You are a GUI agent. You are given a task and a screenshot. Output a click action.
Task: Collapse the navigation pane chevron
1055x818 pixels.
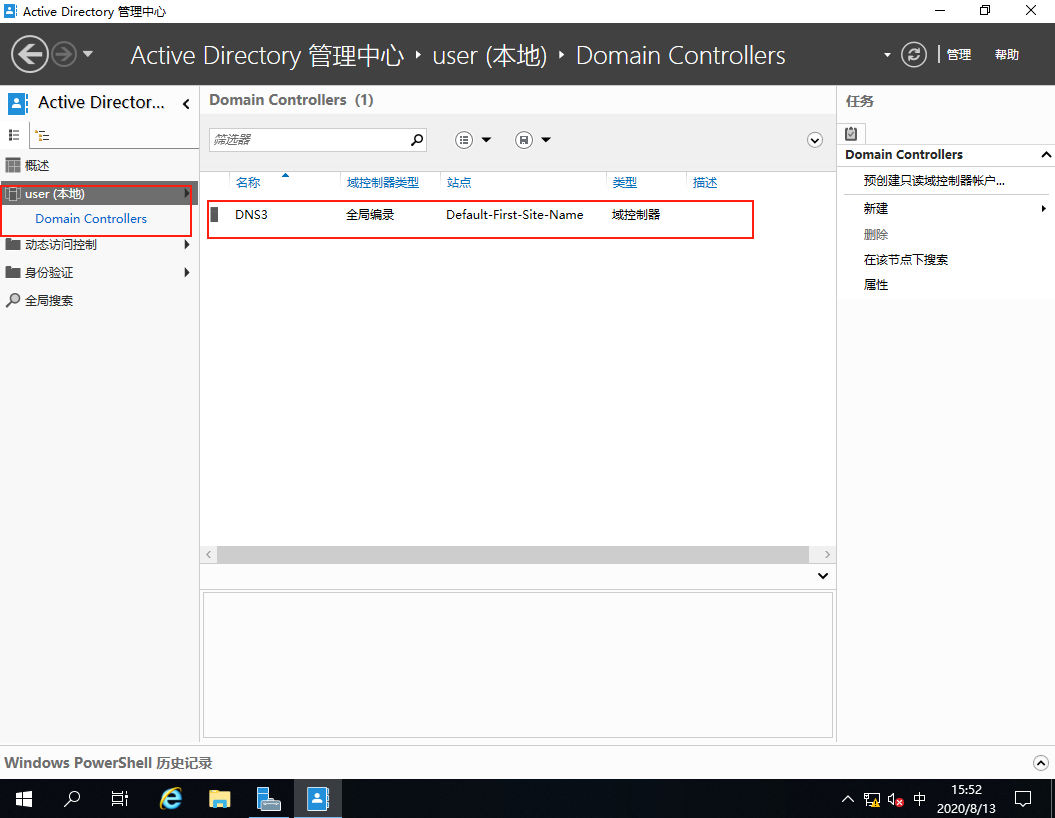click(186, 104)
